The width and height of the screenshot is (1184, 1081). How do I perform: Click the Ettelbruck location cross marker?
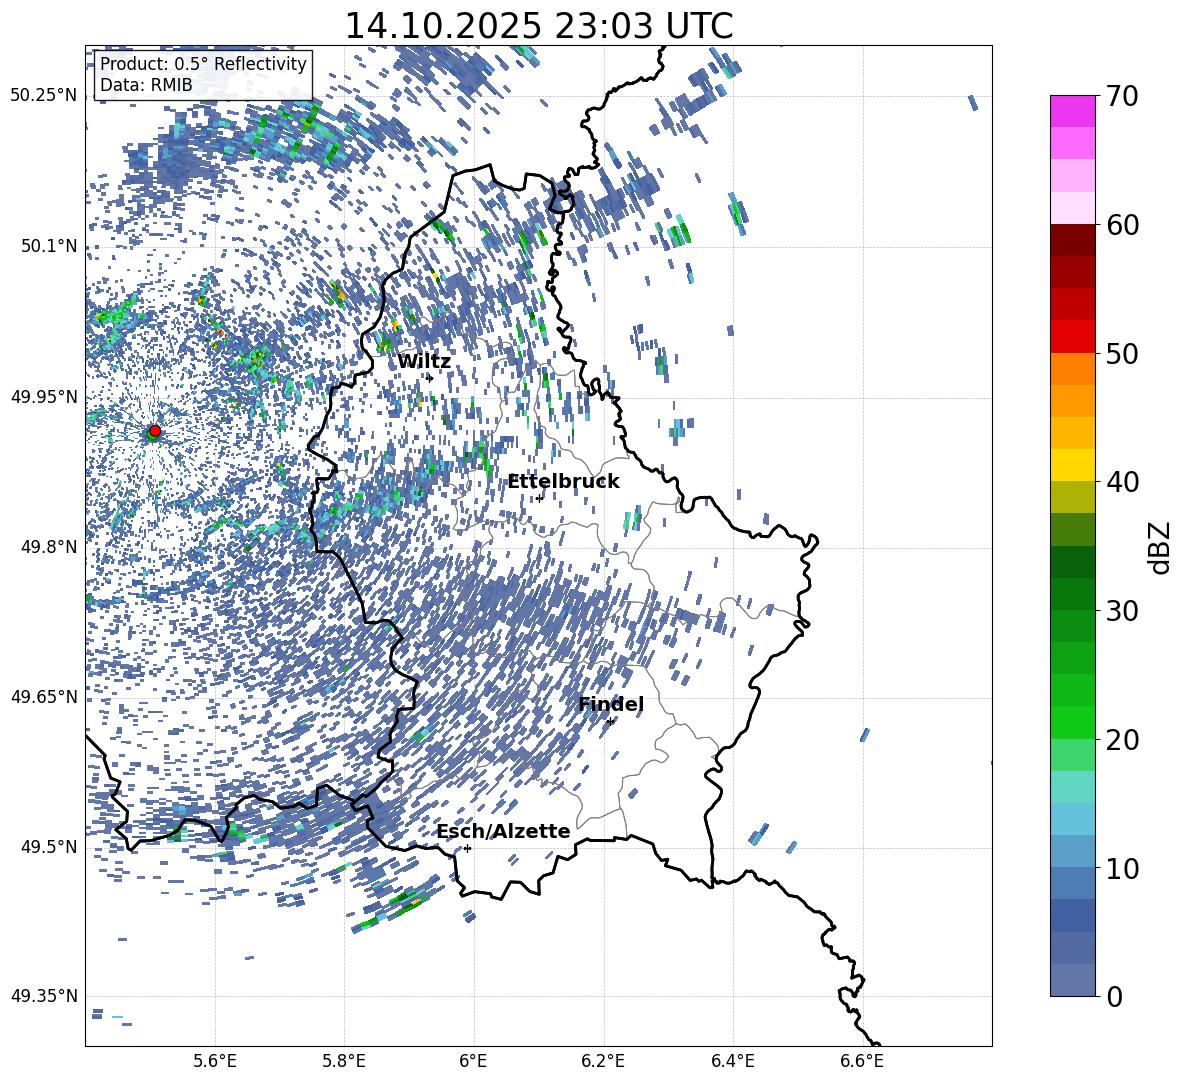point(539,498)
